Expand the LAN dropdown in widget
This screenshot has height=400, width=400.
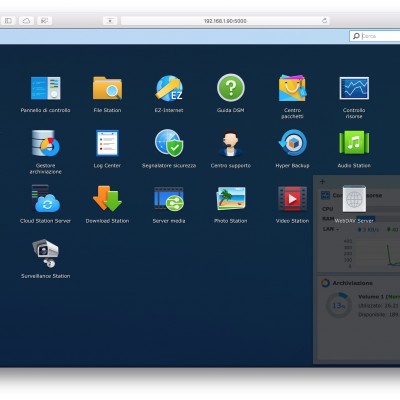click(330, 229)
